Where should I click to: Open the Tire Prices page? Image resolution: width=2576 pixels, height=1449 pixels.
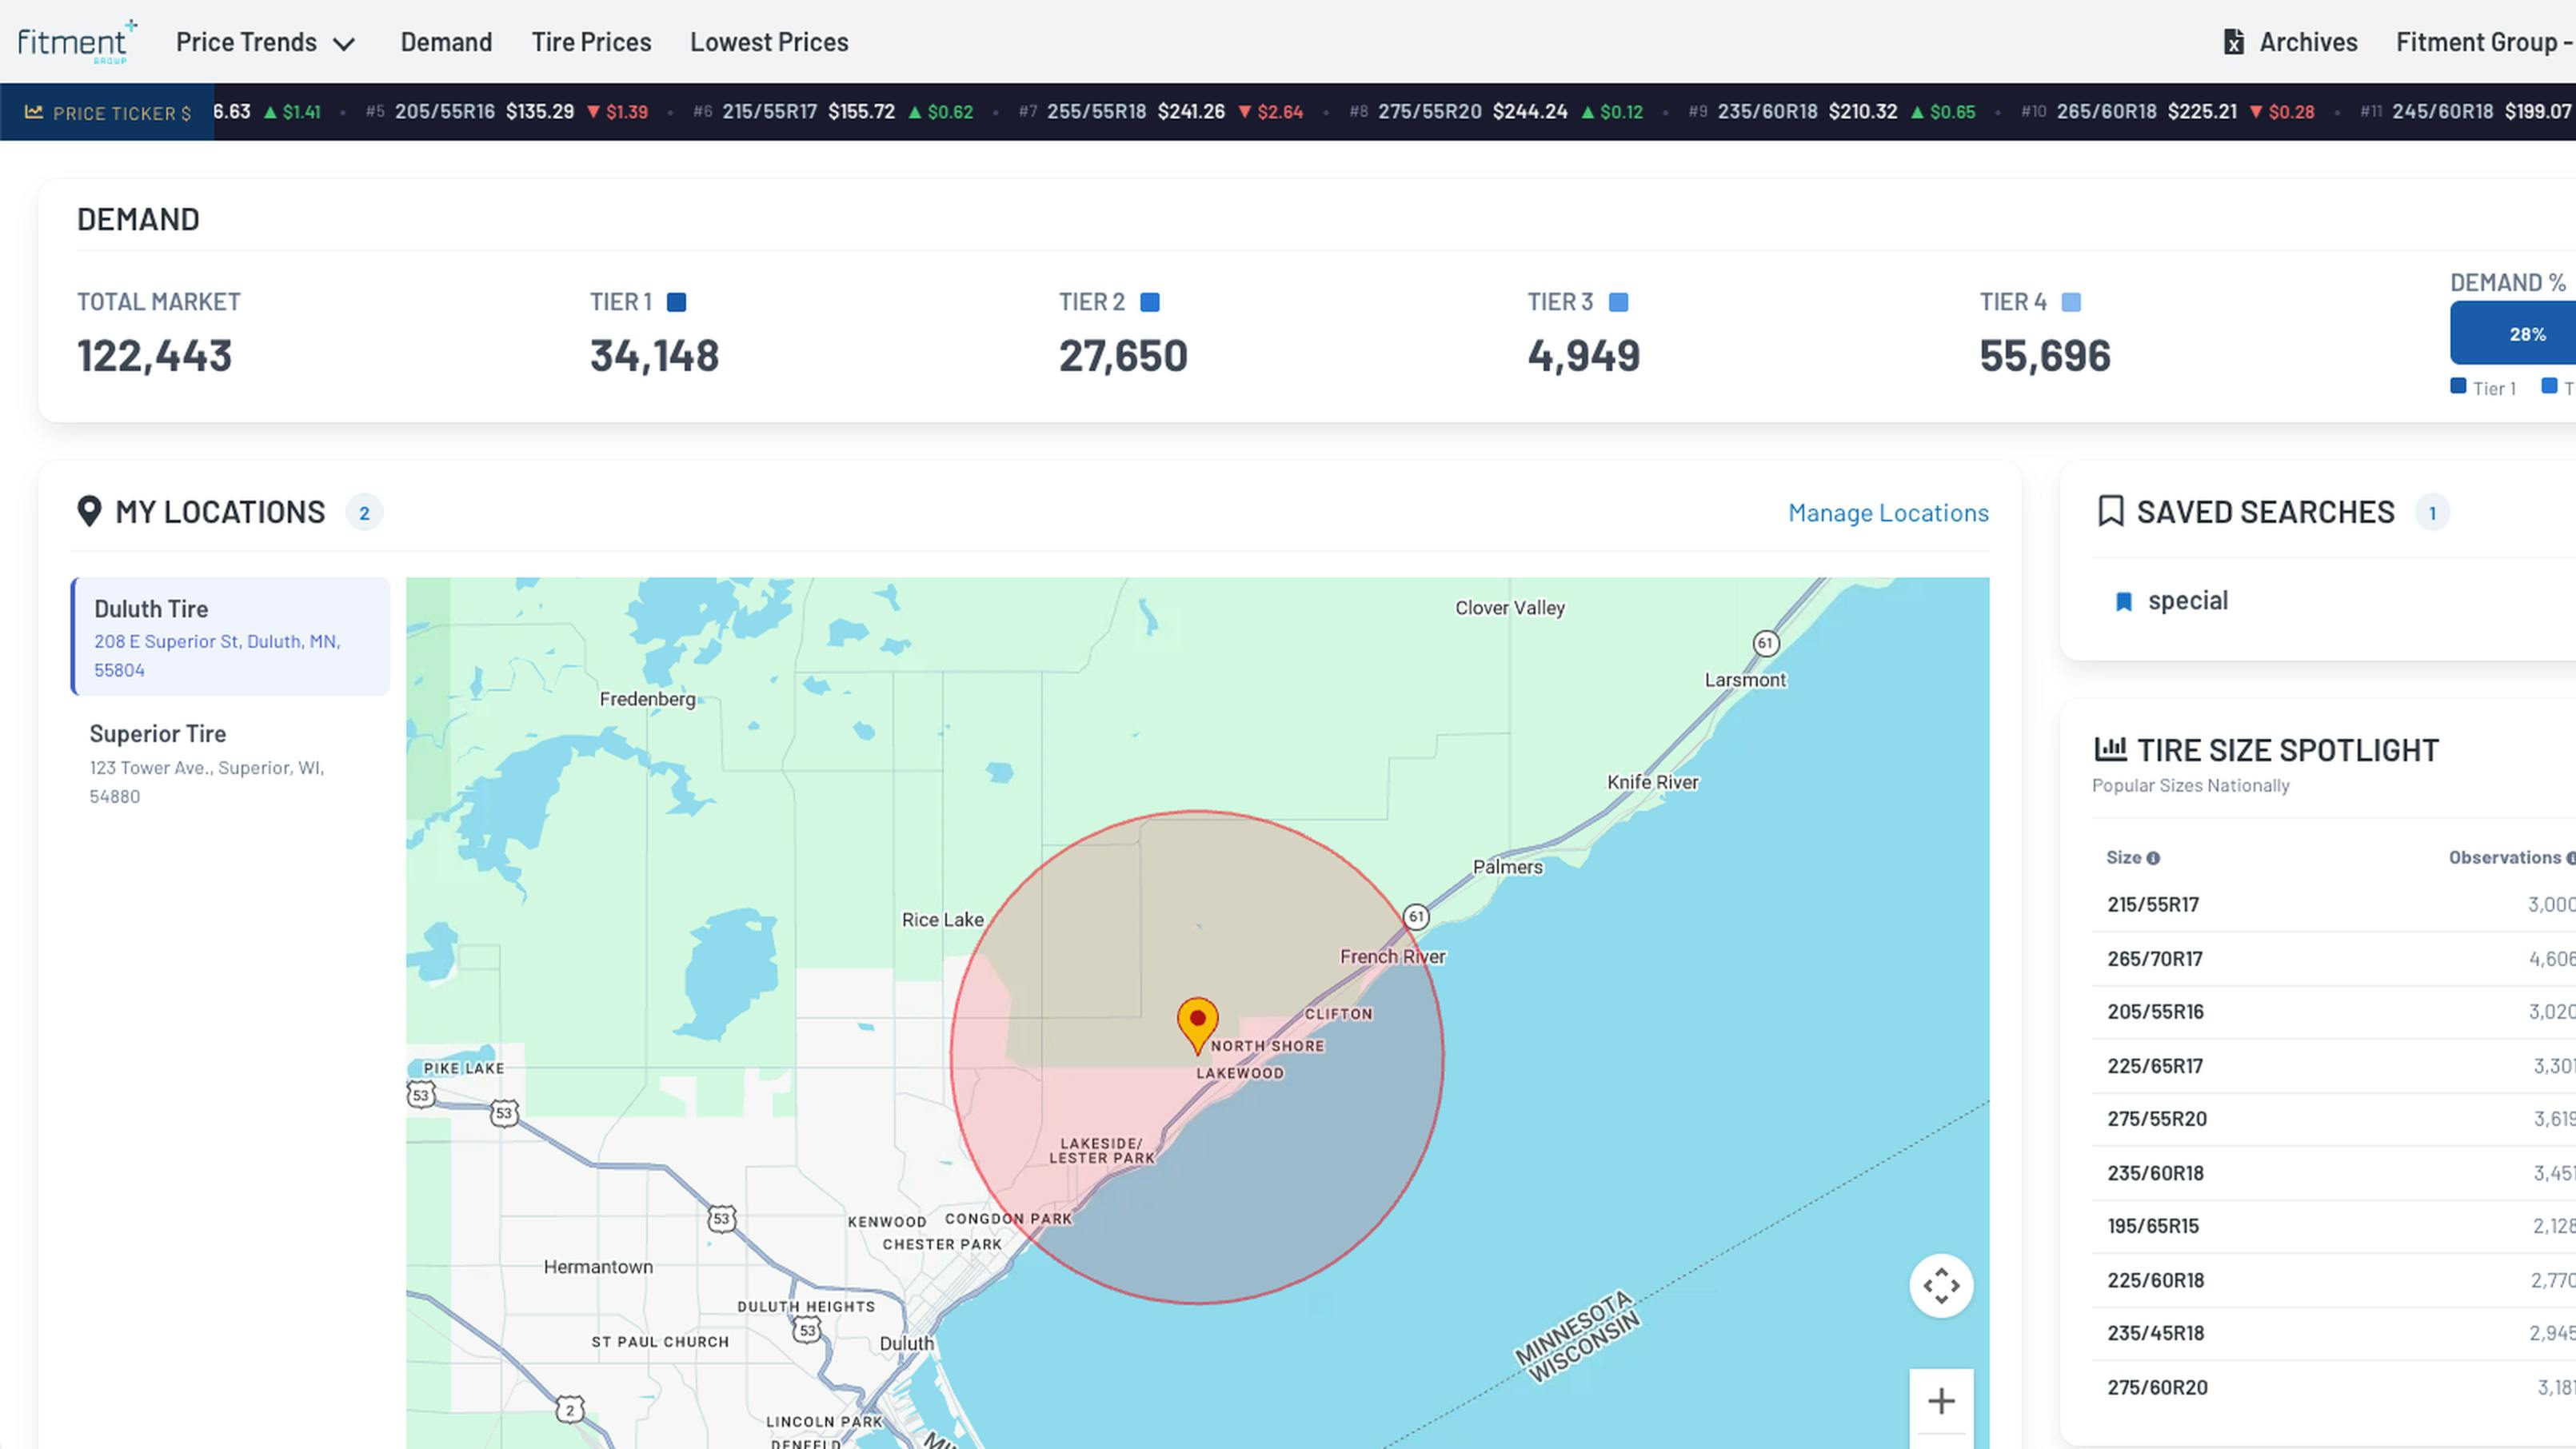(591, 42)
